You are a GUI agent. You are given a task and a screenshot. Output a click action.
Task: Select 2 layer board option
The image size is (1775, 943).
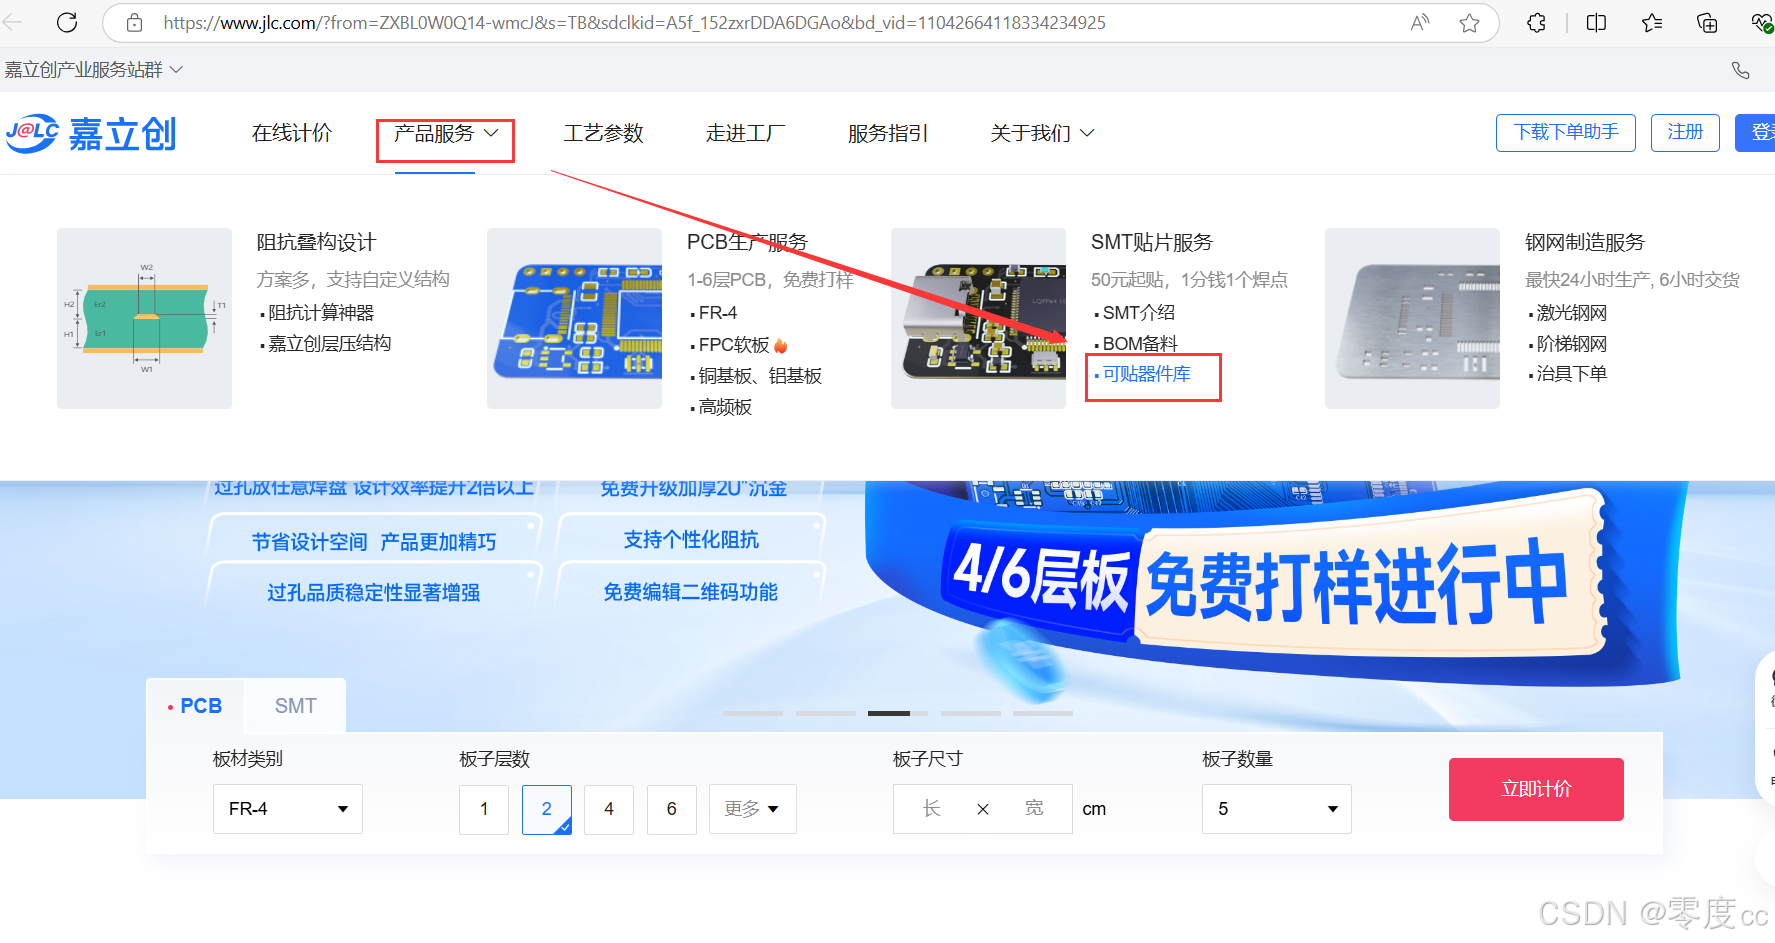coord(547,809)
